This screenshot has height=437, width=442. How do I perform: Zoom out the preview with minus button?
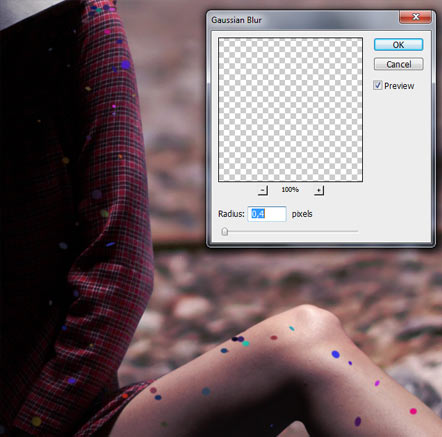point(263,190)
